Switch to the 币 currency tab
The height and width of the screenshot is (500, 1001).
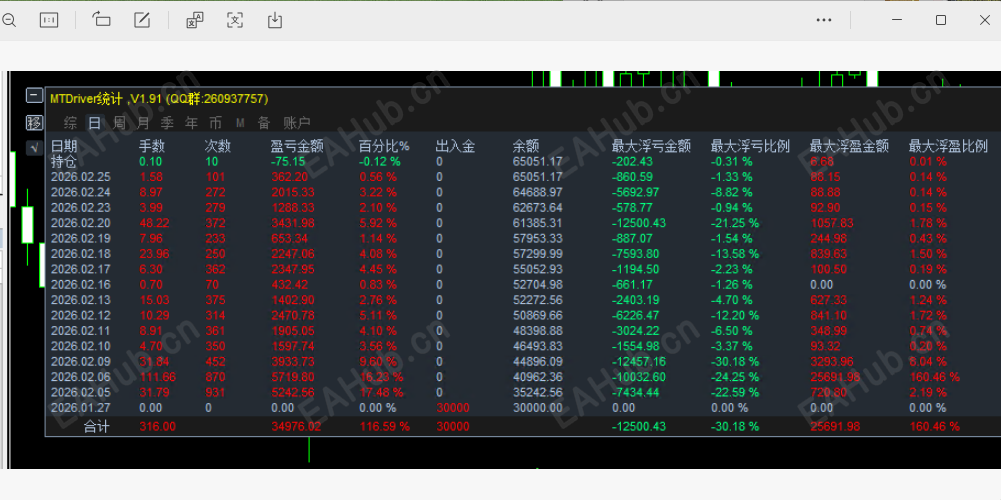(x=216, y=123)
